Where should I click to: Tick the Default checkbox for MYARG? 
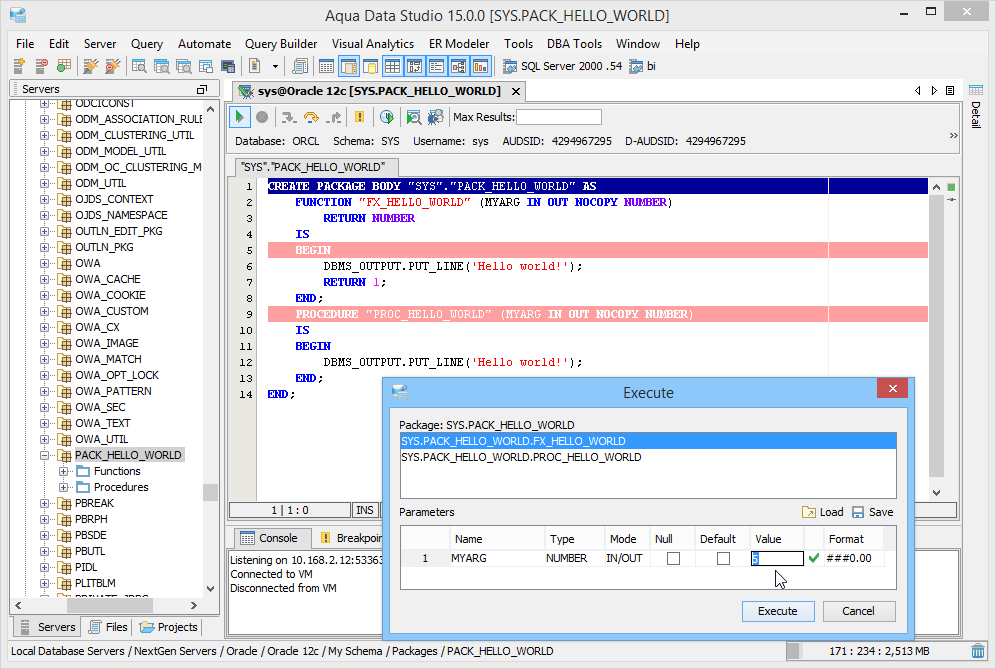pos(723,558)
